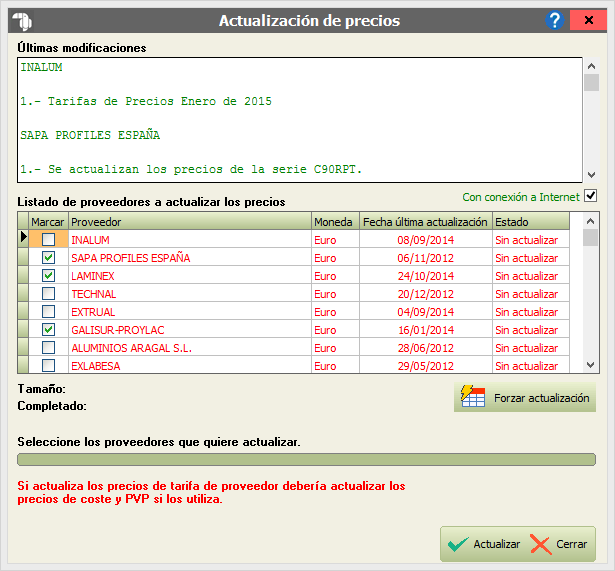
Task: Select the ALUMINIOS ARAGAL S.L. provider cell
Action: click(x=190, y=348)
